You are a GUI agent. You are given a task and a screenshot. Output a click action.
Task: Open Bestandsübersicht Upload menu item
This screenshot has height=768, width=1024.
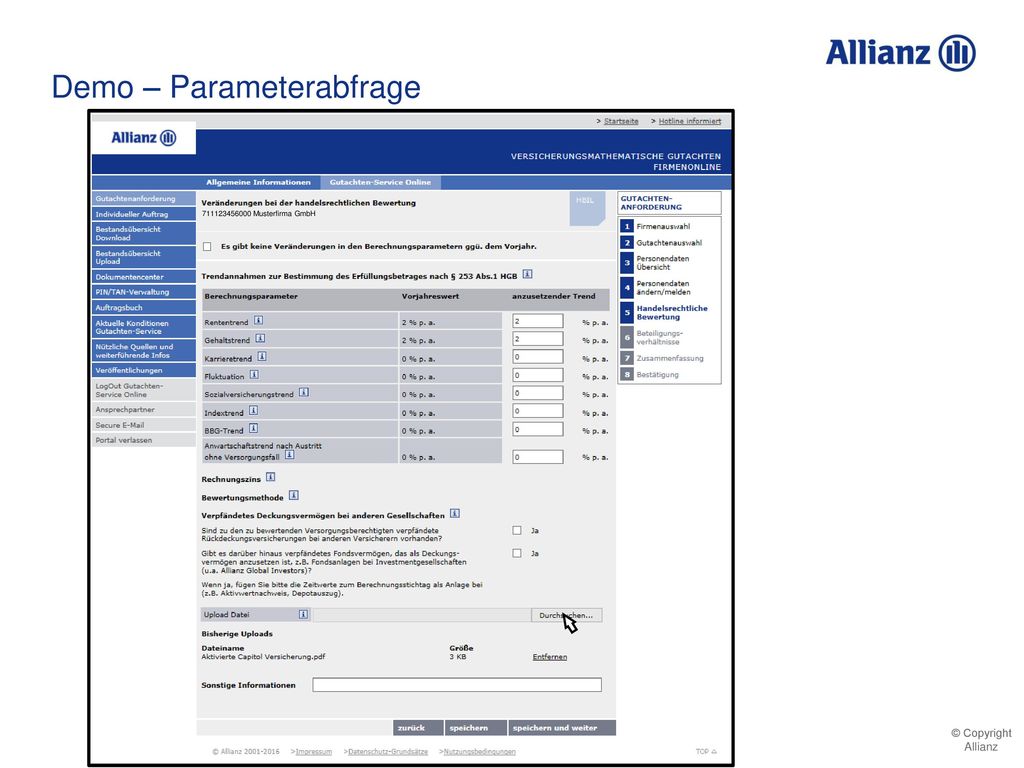point(144,257)
